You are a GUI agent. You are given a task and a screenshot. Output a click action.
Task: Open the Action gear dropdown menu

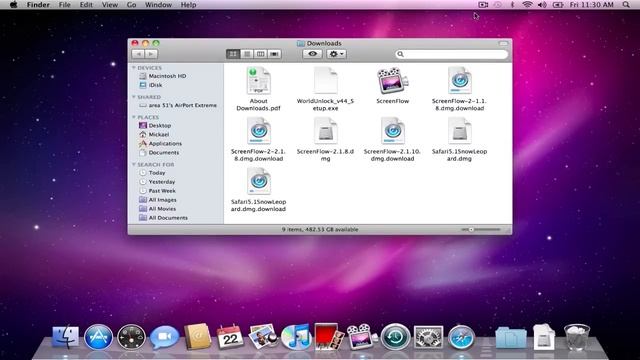336,54
